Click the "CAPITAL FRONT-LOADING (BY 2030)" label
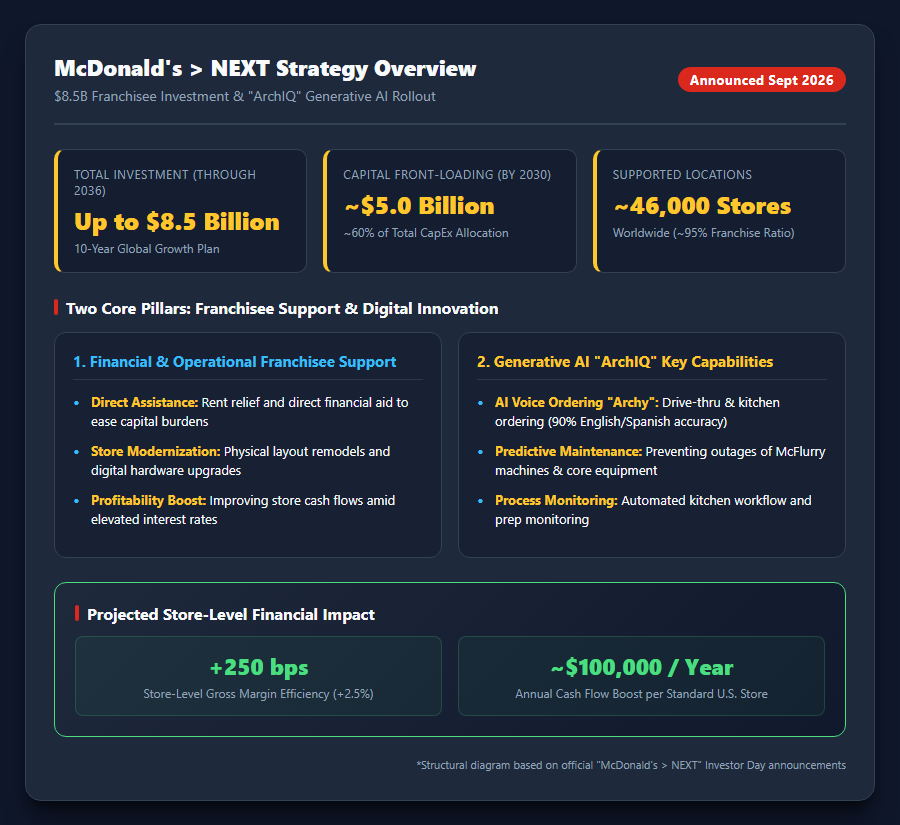Viewport: 900px width, 825px height. 447,175
